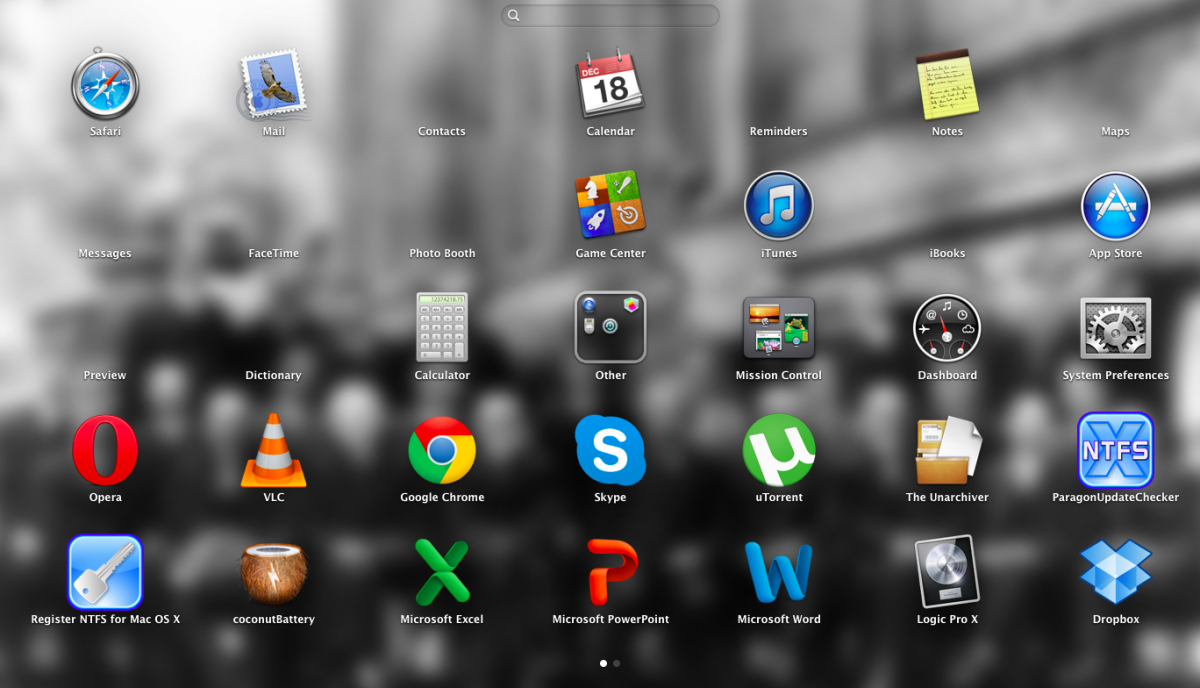Launch Logic Pro X
Screen dimensions: 1200x688
click(x=947, y=572)
